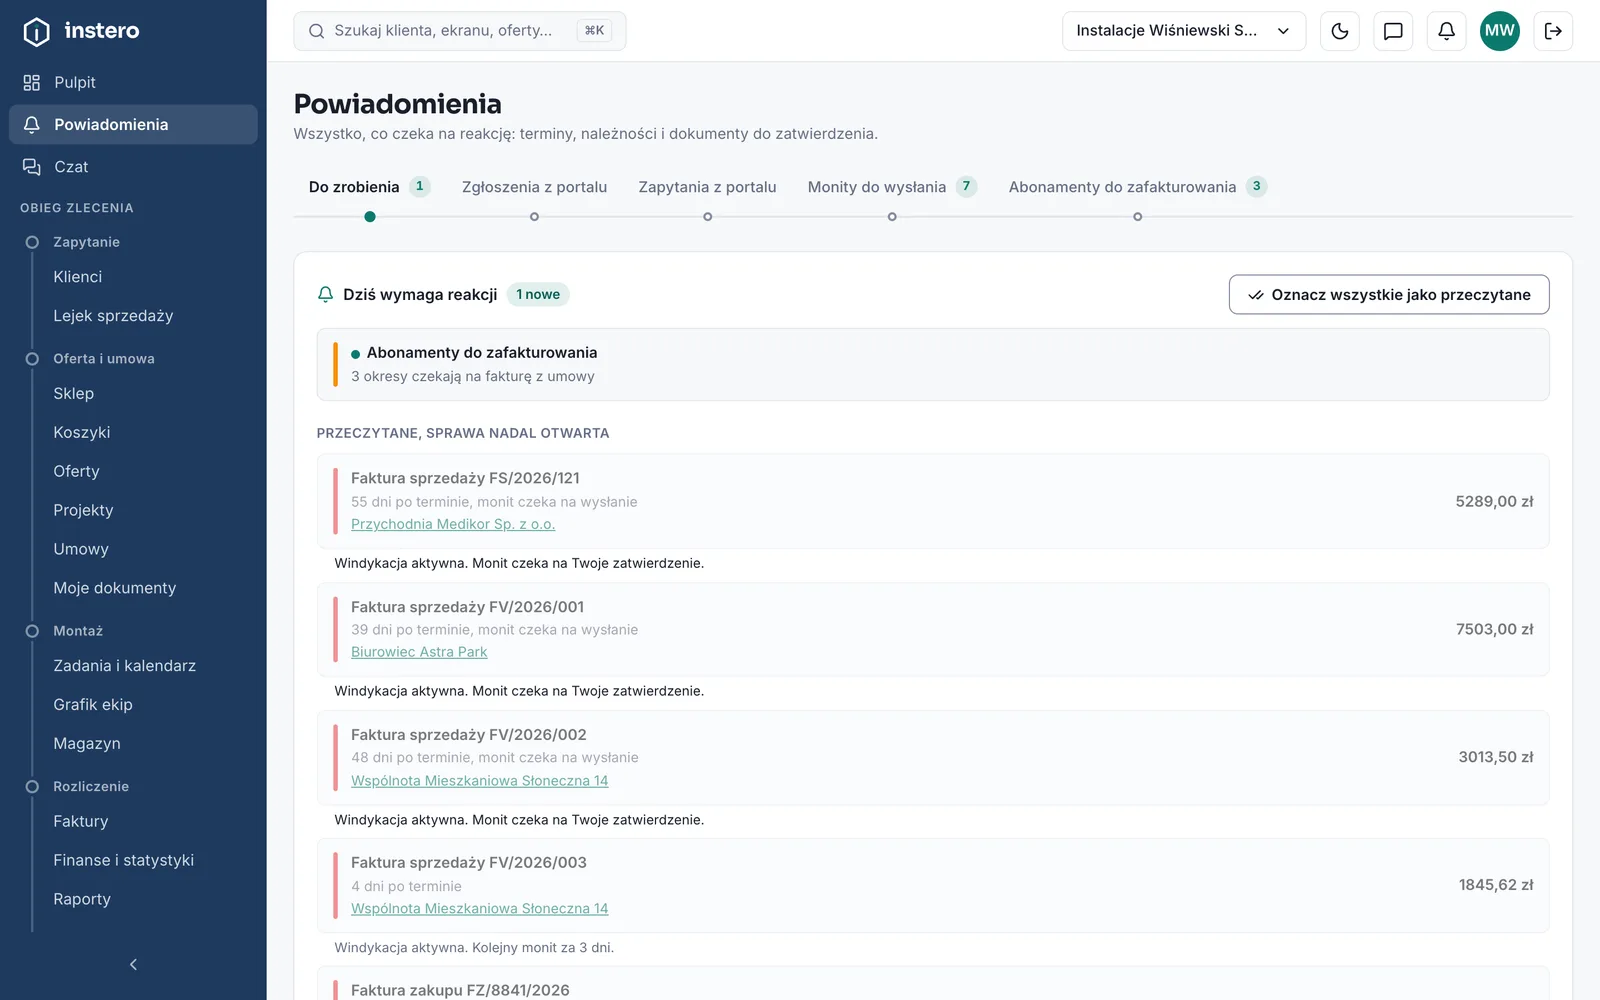Image resolution: width=1600 pixels, height=1000 pixels.
Task: Open Czat in the sidebar
Action: [133, 167]
